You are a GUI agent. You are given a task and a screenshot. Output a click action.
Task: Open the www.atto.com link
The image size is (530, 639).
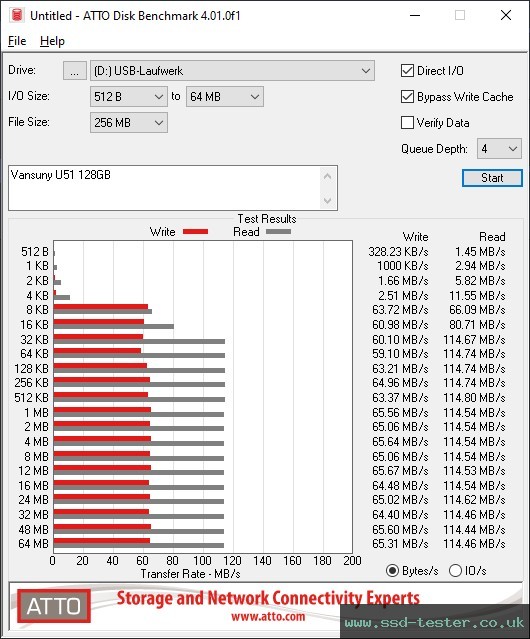(x=268, y=617)
